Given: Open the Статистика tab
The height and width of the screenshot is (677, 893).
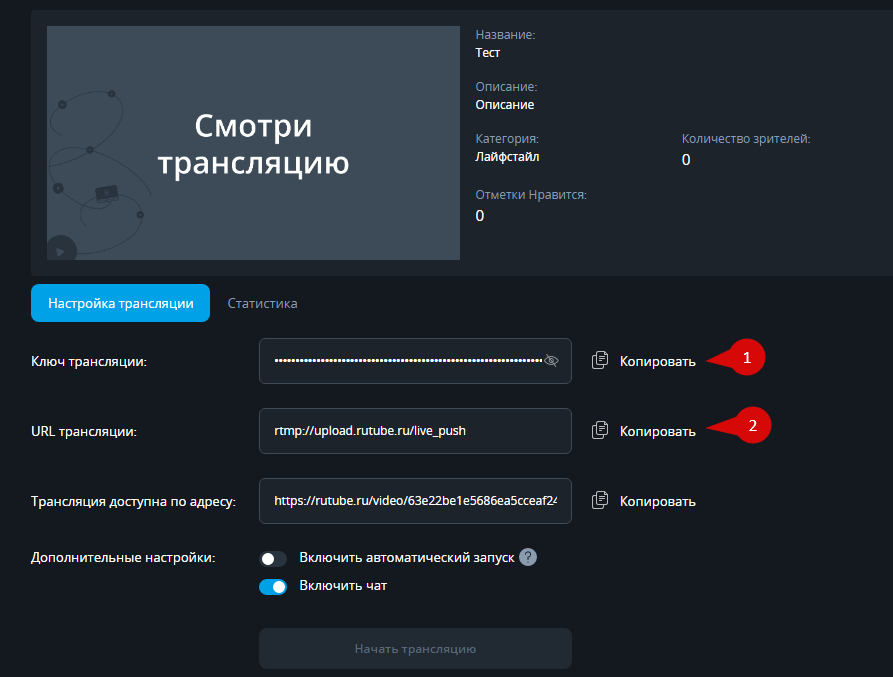Looking at the screenshot, I should click(x=262, y=303).
